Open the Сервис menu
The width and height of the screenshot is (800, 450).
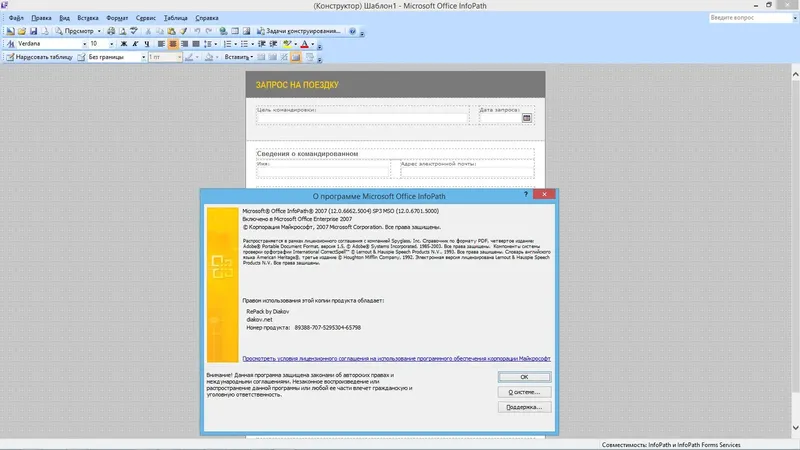click(x=145, y=18)
